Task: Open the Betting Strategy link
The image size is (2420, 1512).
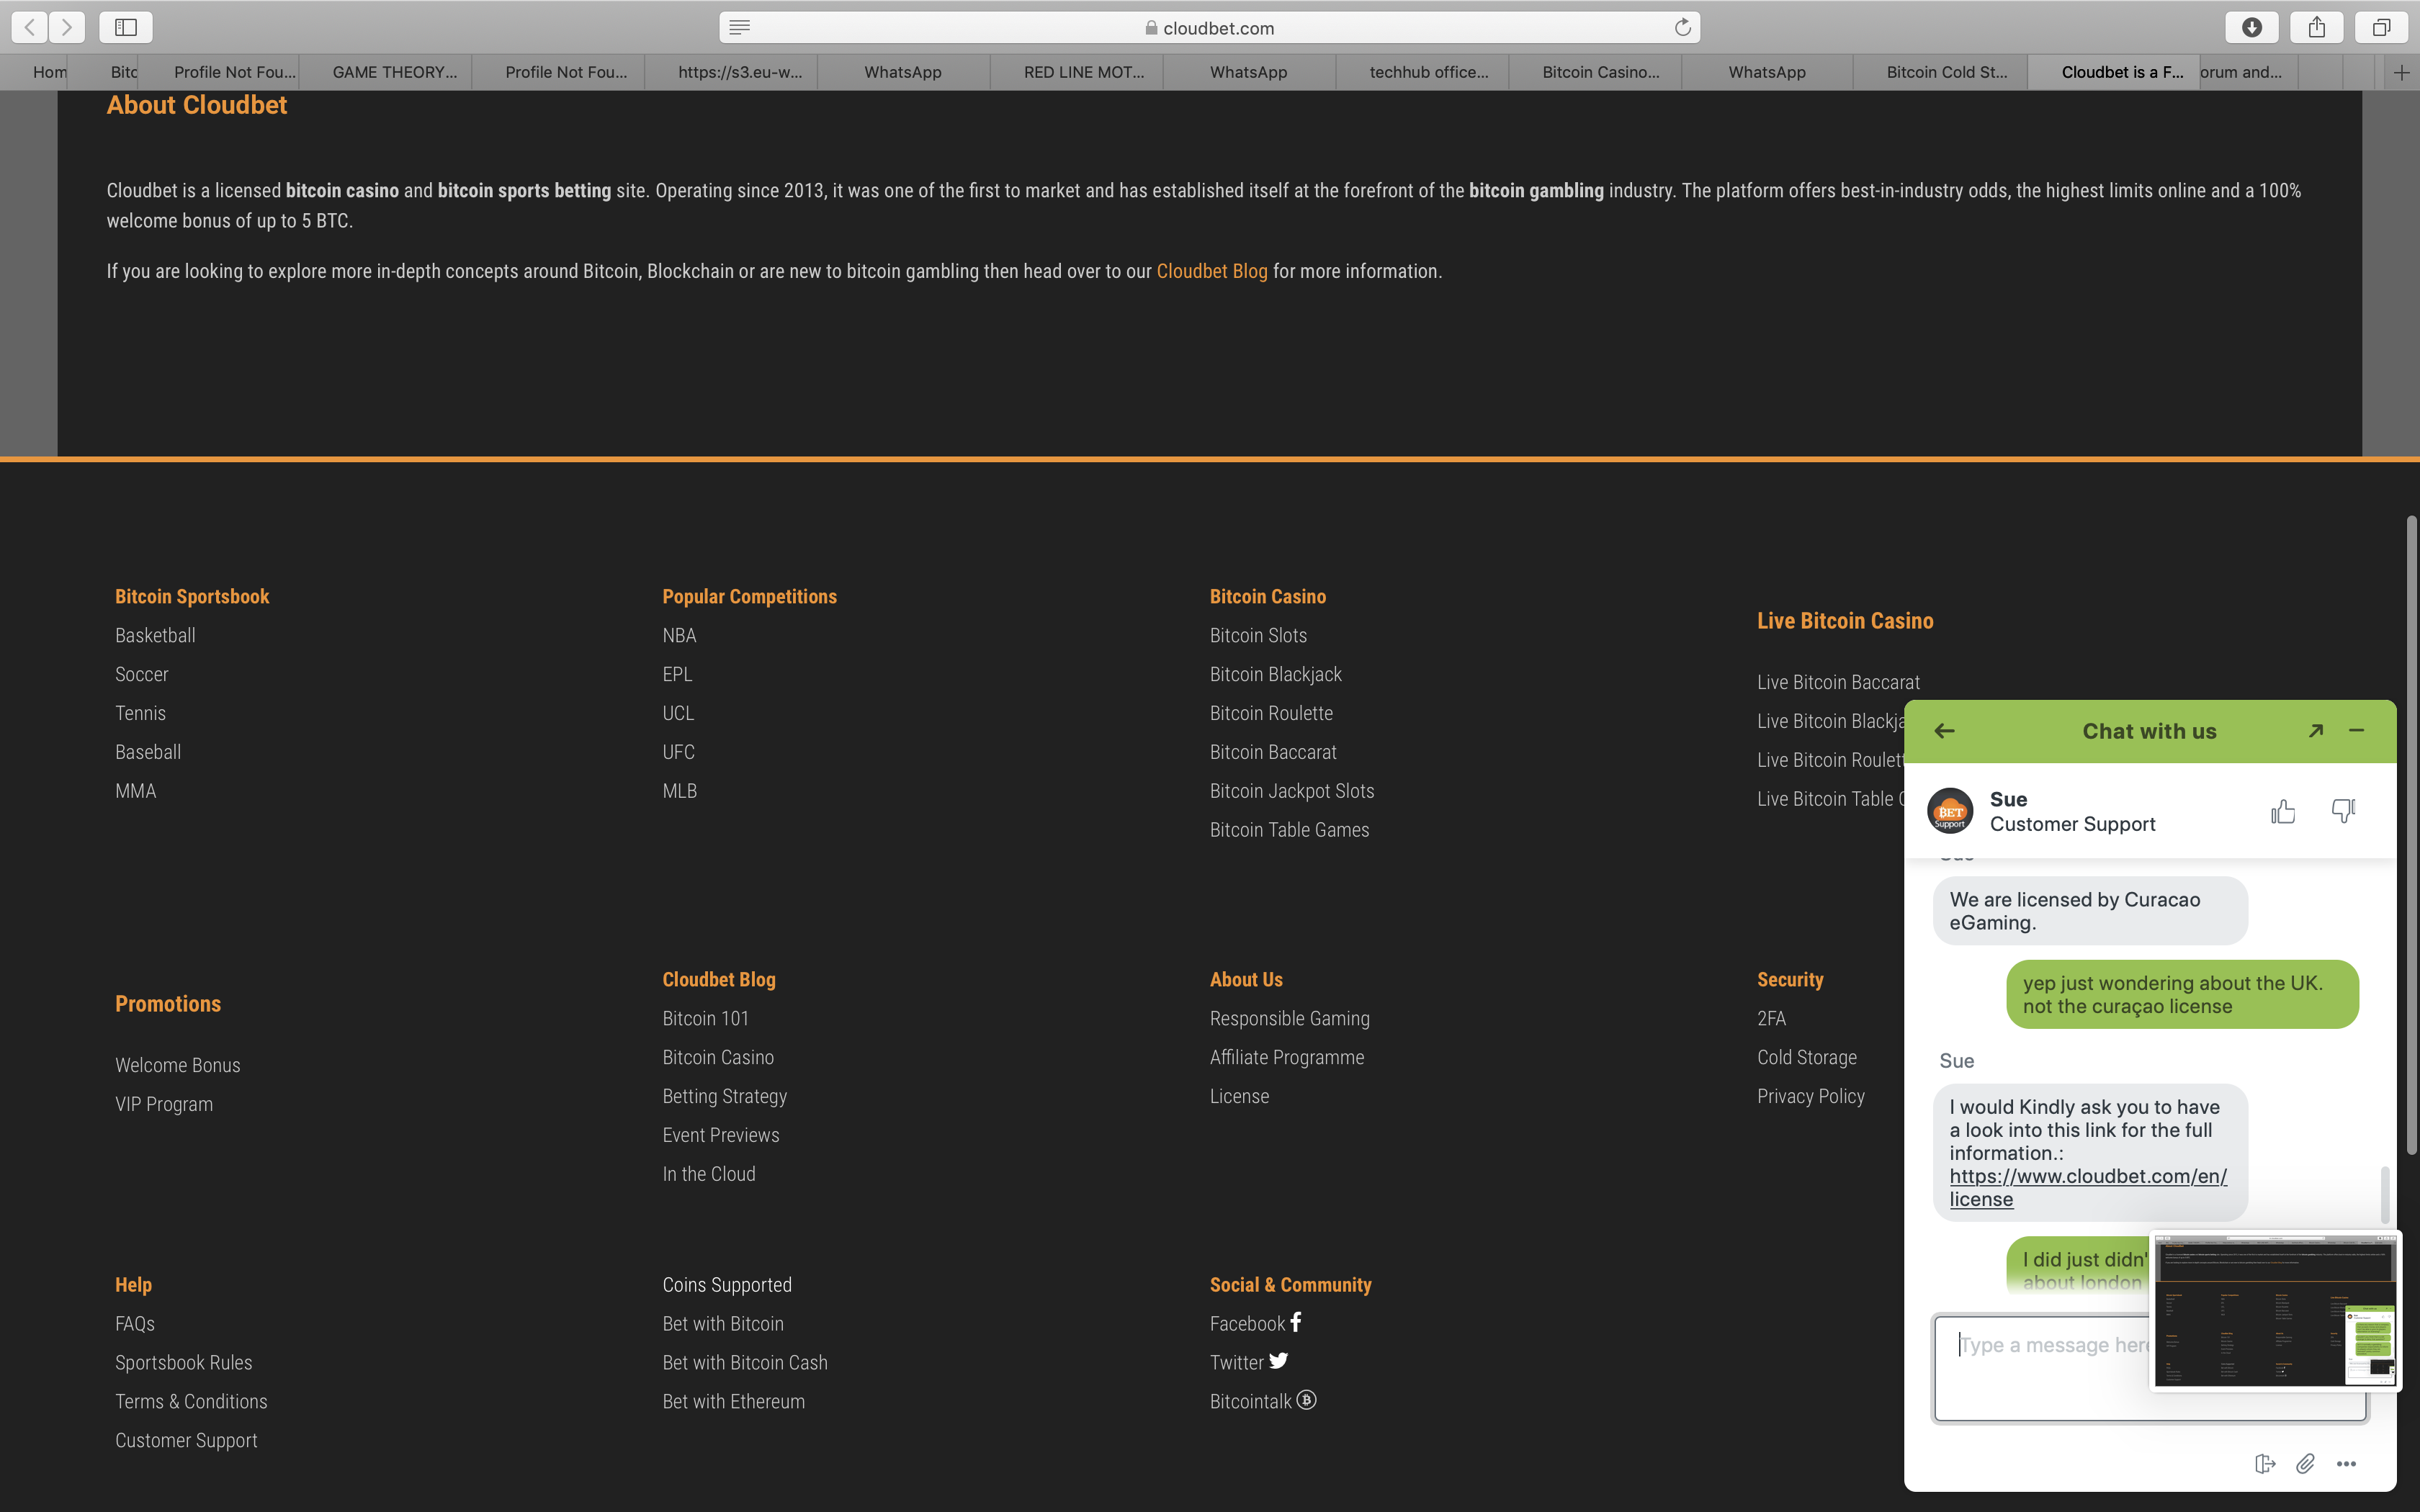Action: point(724,1096)
